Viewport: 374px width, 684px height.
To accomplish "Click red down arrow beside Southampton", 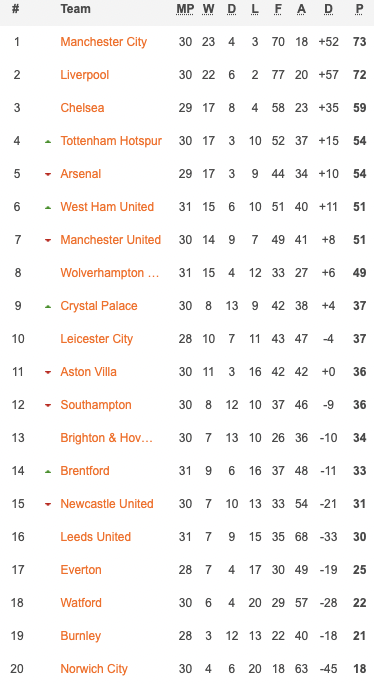I will tap(48, 406).
